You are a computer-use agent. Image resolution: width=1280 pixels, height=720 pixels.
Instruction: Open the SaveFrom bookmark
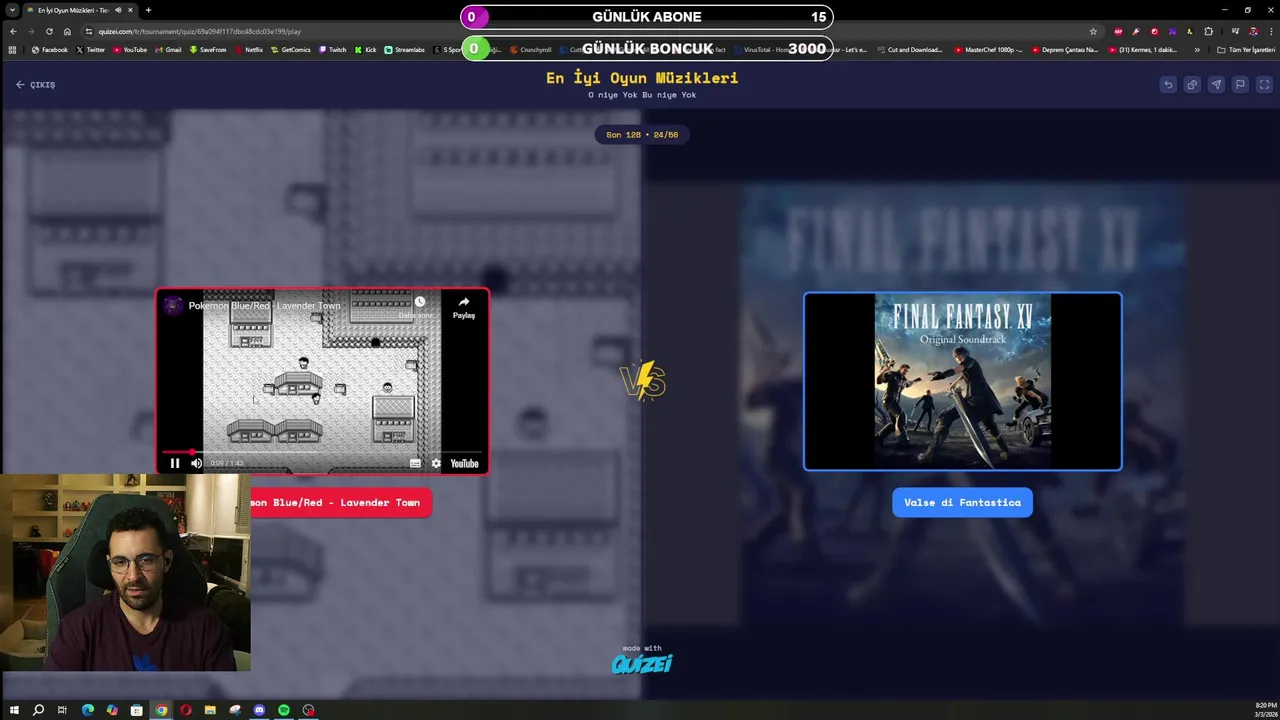208,50
